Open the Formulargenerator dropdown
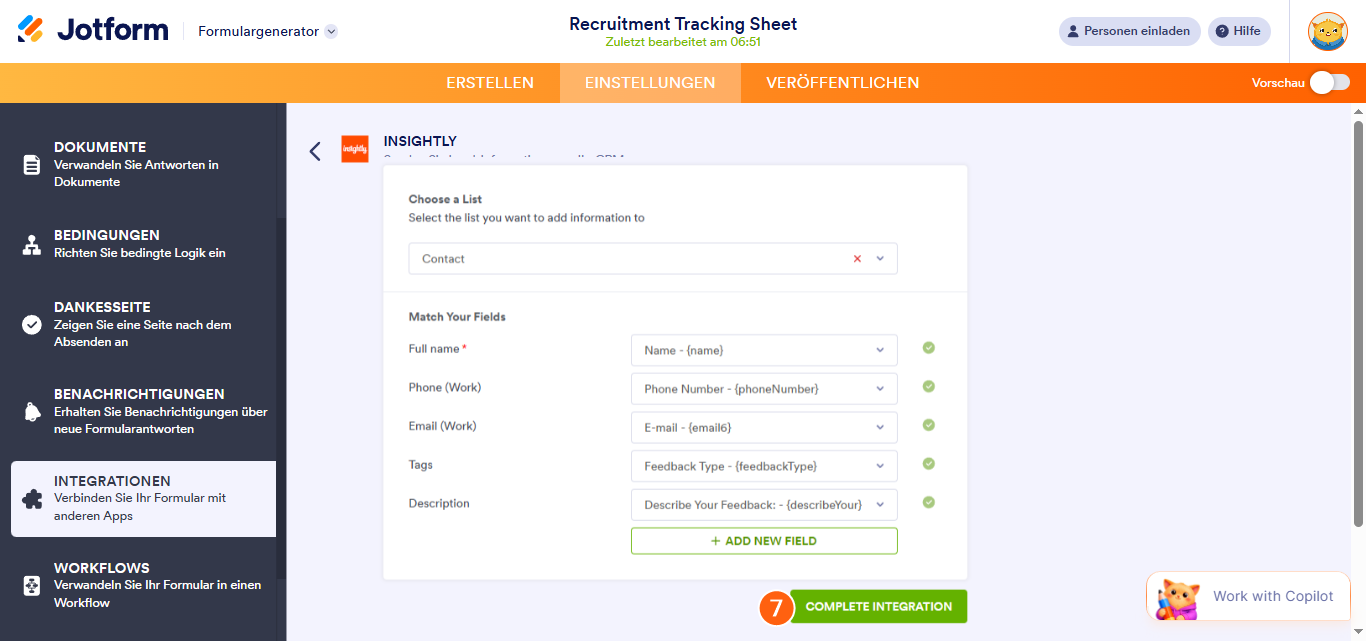The height and width of the screenshot is (641, 1366). (265, 31)
